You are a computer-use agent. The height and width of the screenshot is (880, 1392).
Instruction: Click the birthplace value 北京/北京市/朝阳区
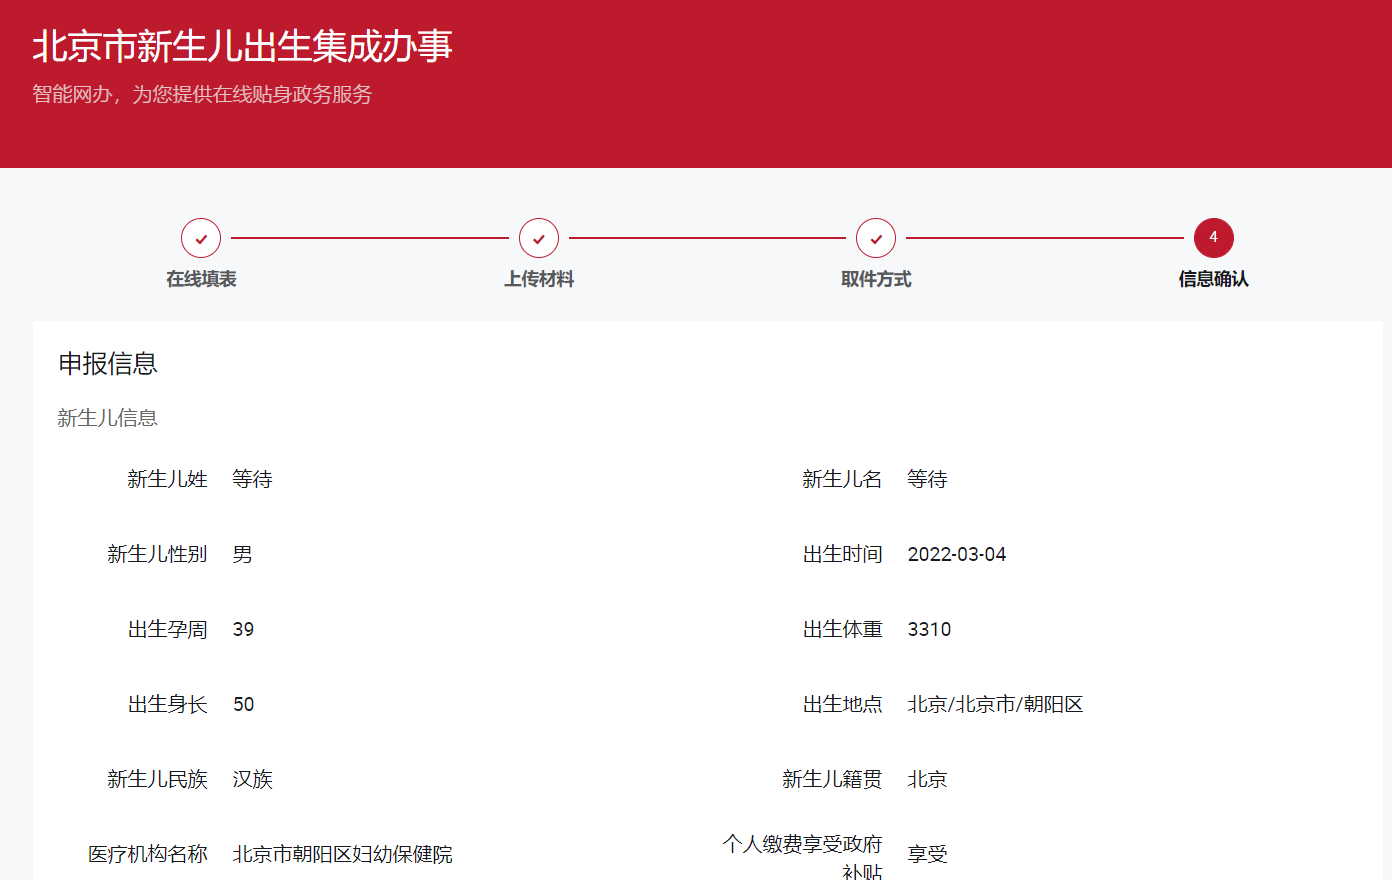995,704
